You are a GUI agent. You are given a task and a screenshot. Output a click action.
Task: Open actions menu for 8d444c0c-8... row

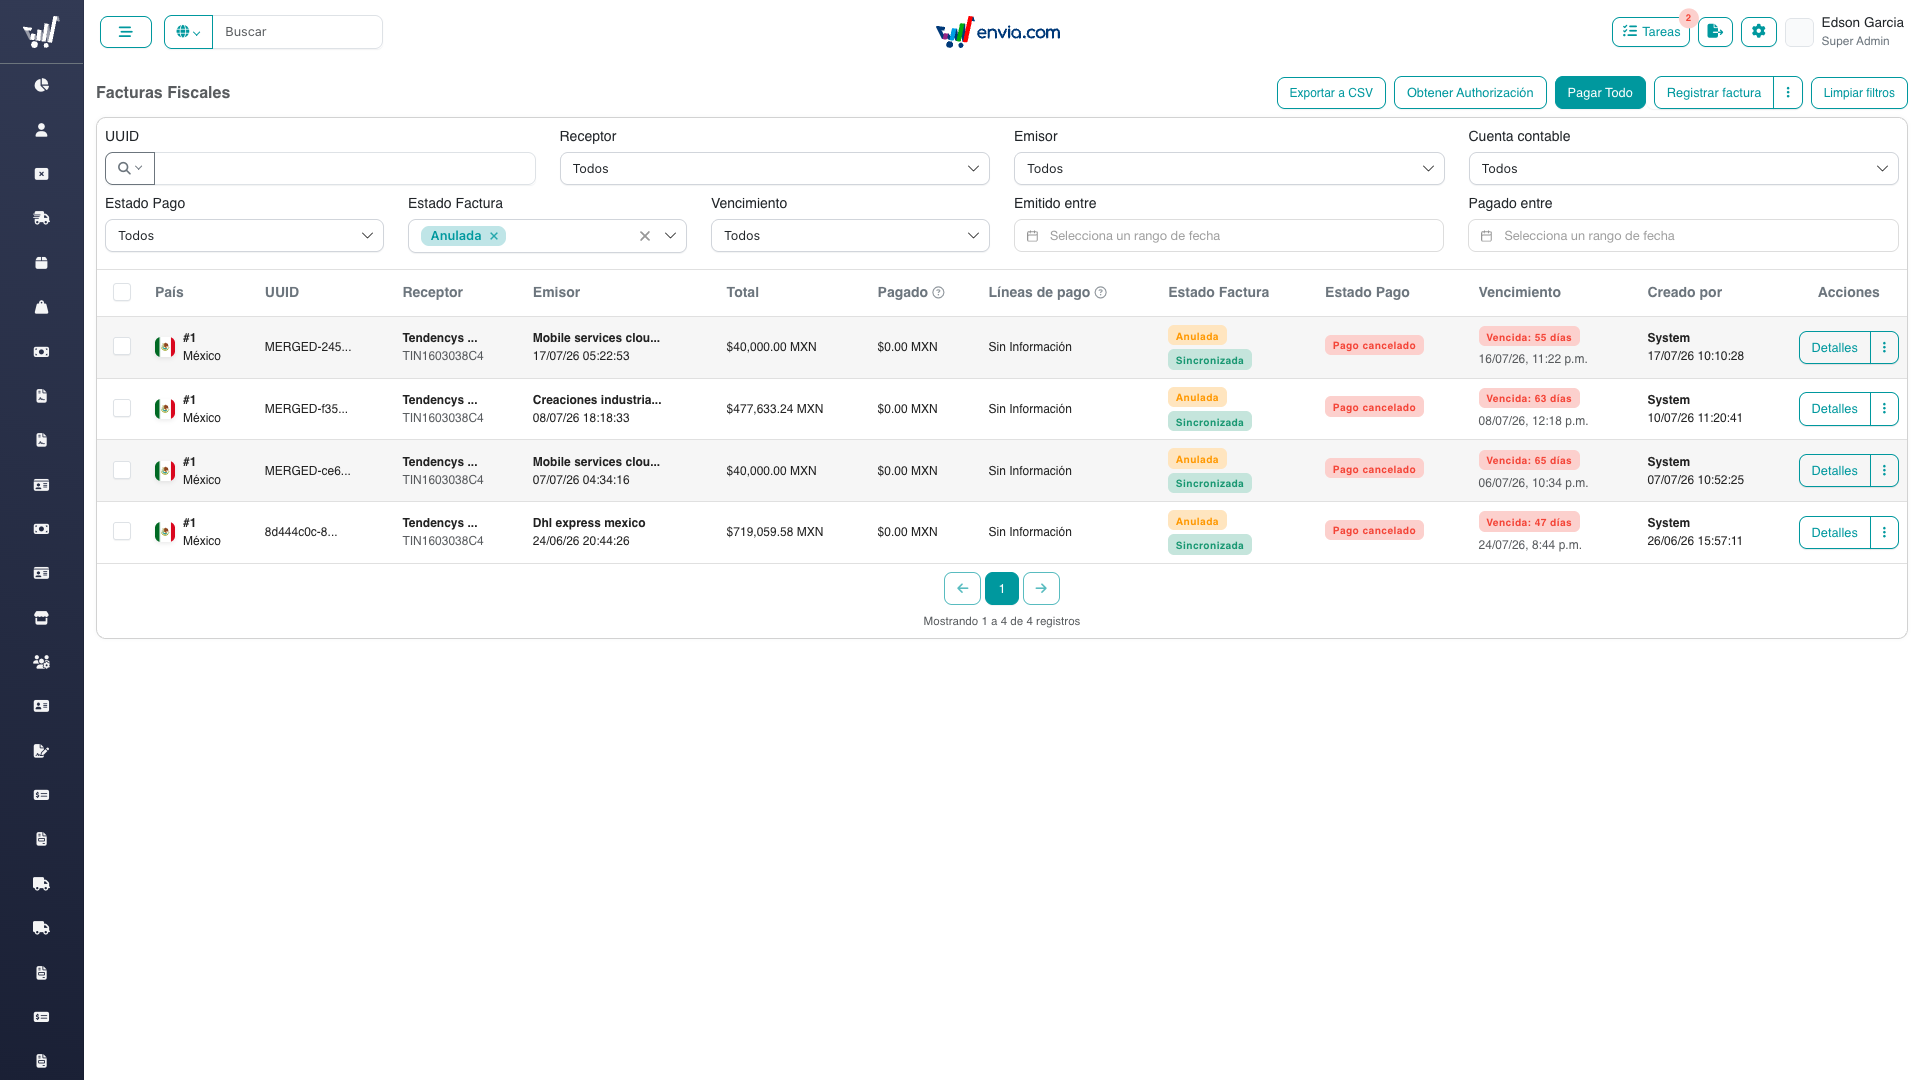pos(1884,533)
